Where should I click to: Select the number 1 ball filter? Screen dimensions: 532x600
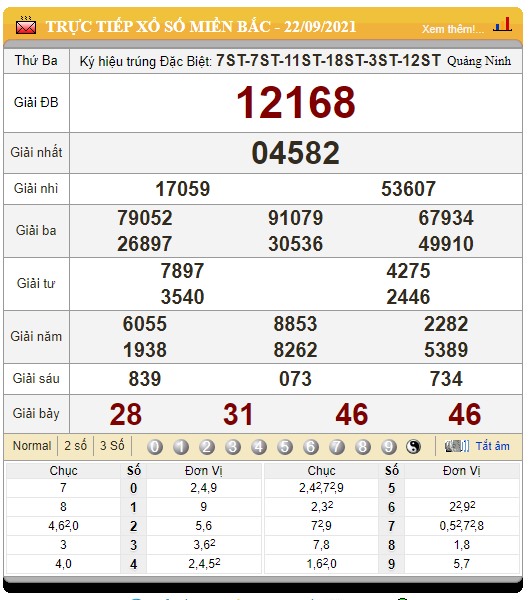[x=181, y=447]
